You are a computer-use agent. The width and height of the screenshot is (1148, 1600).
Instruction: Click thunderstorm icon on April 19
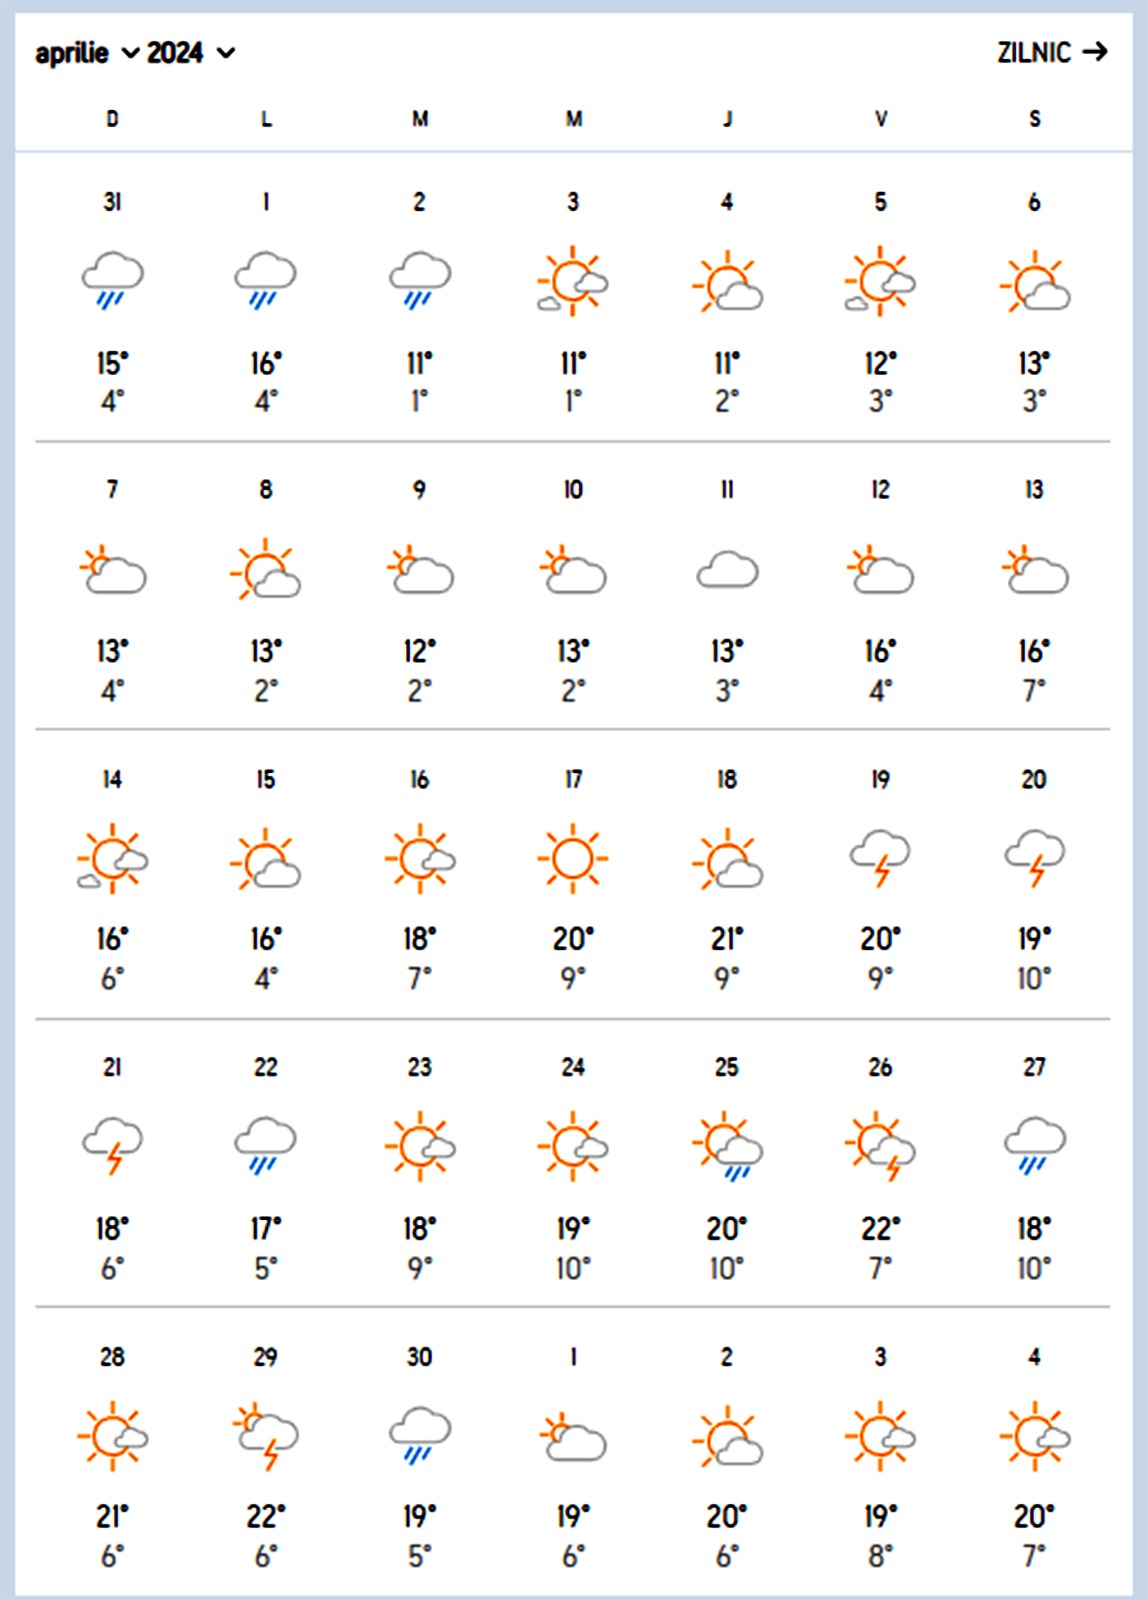[880, 857]
